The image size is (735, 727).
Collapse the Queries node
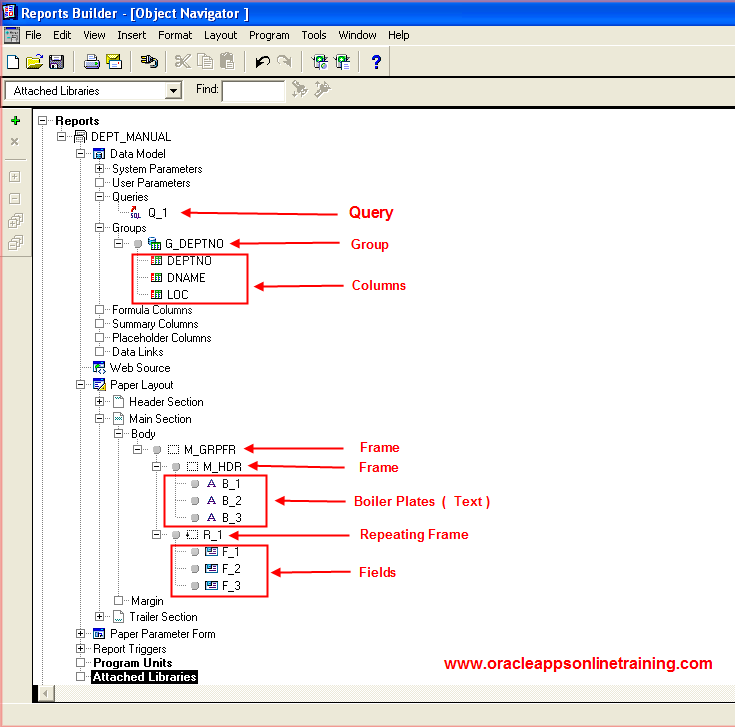[99, 196]
